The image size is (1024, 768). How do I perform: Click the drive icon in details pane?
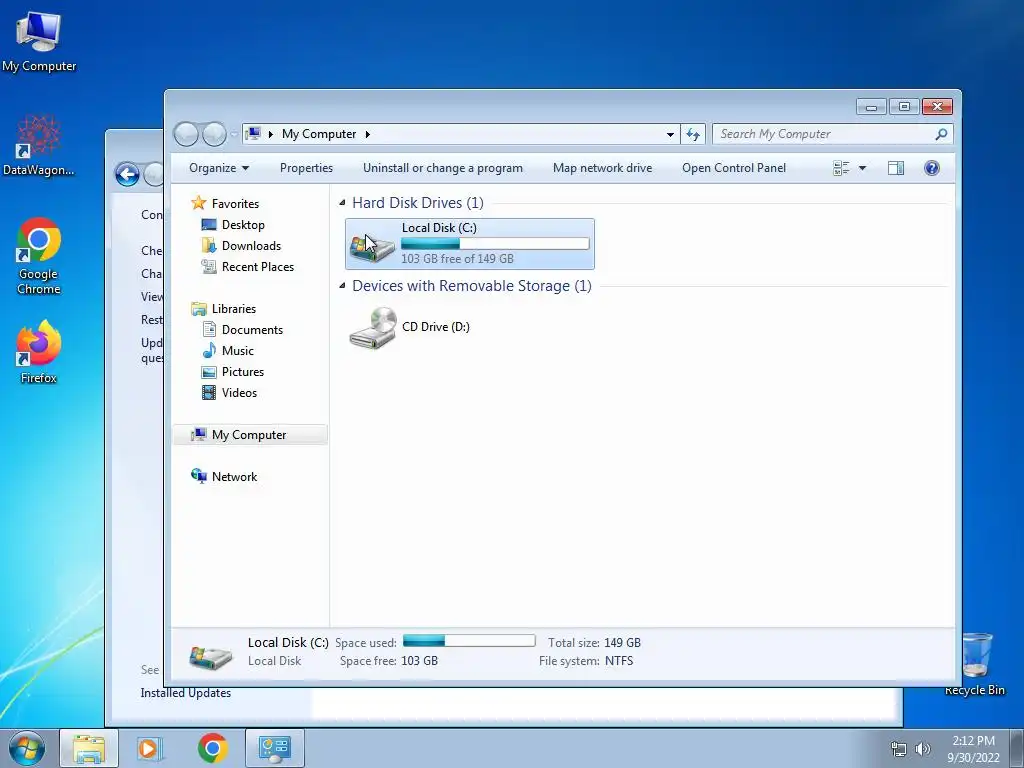[210, 656]
